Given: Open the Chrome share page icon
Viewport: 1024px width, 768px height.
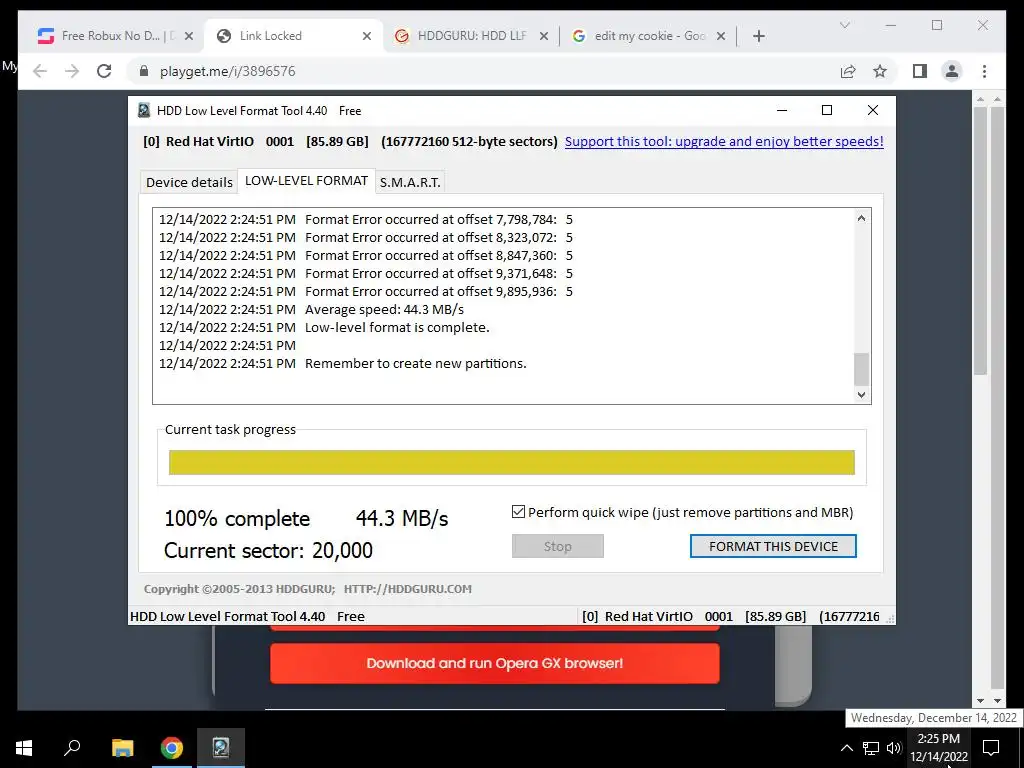Looking at the screenshot, I should click(848, 71).
